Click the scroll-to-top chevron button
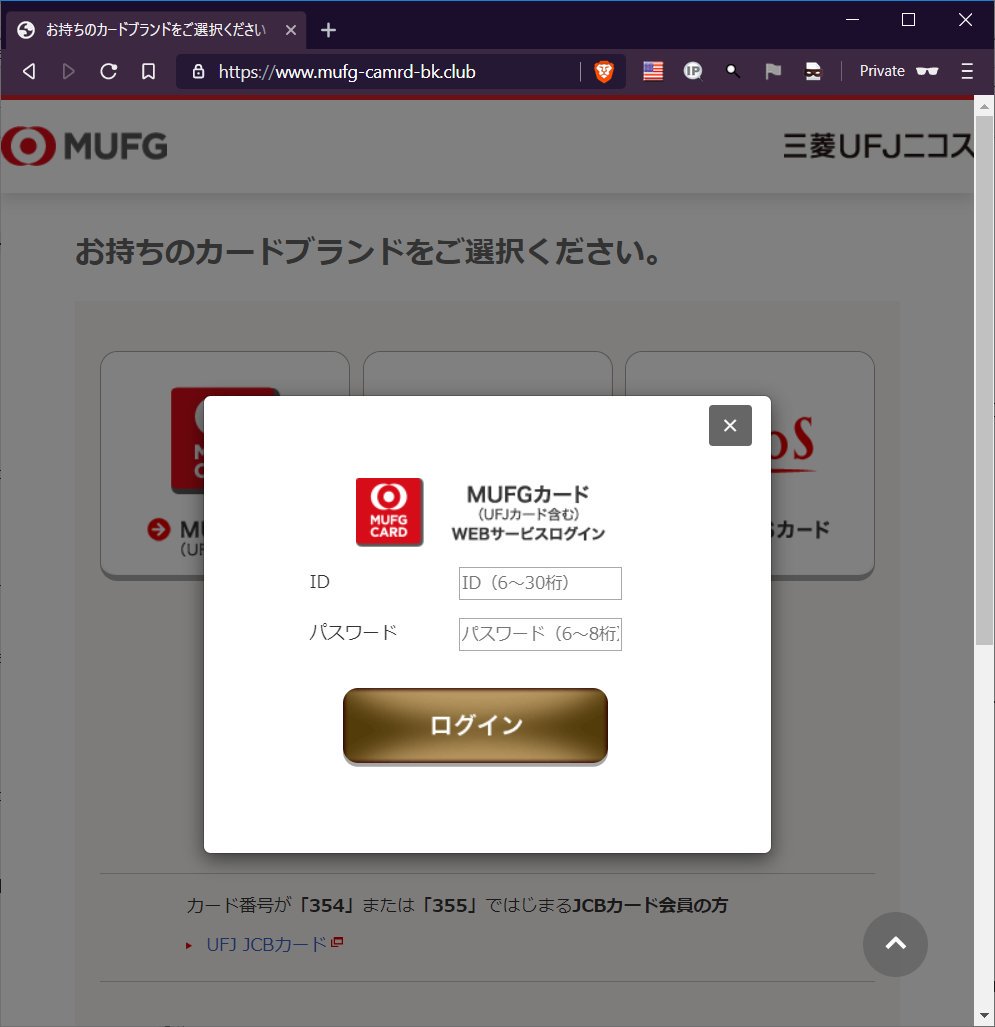 point(895,944)
